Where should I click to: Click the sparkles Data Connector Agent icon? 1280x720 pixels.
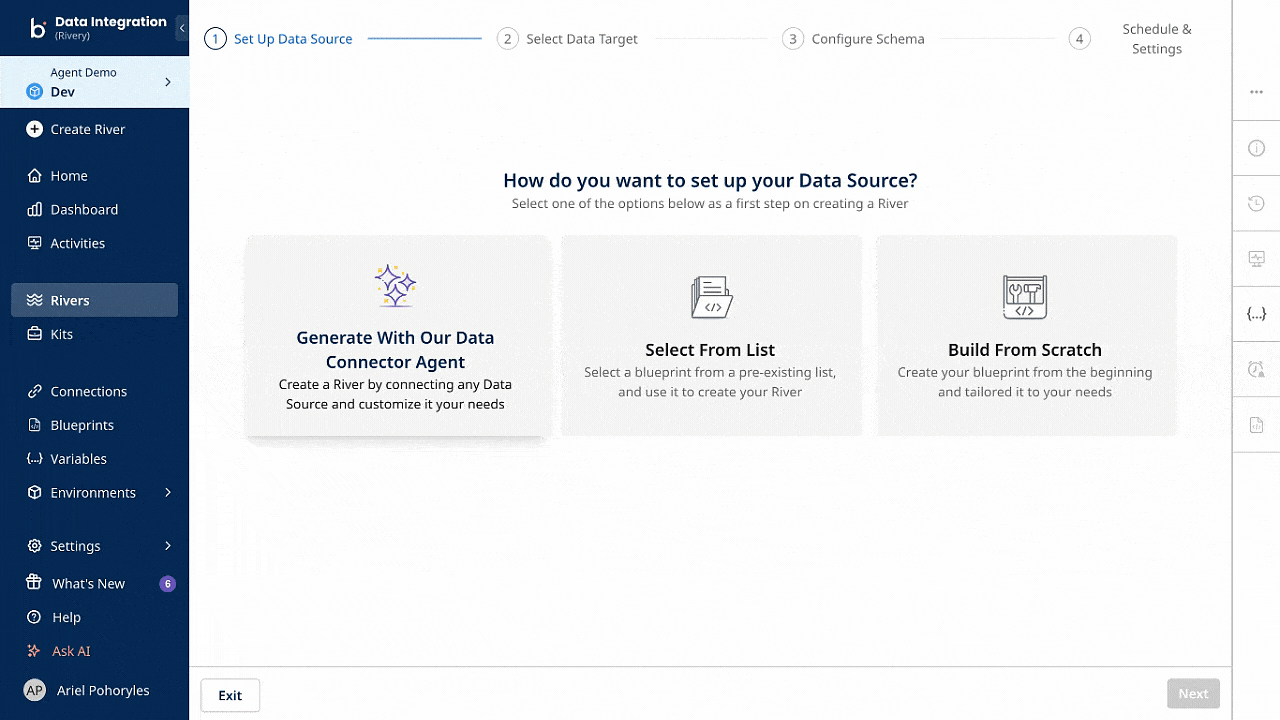[395, 286]
